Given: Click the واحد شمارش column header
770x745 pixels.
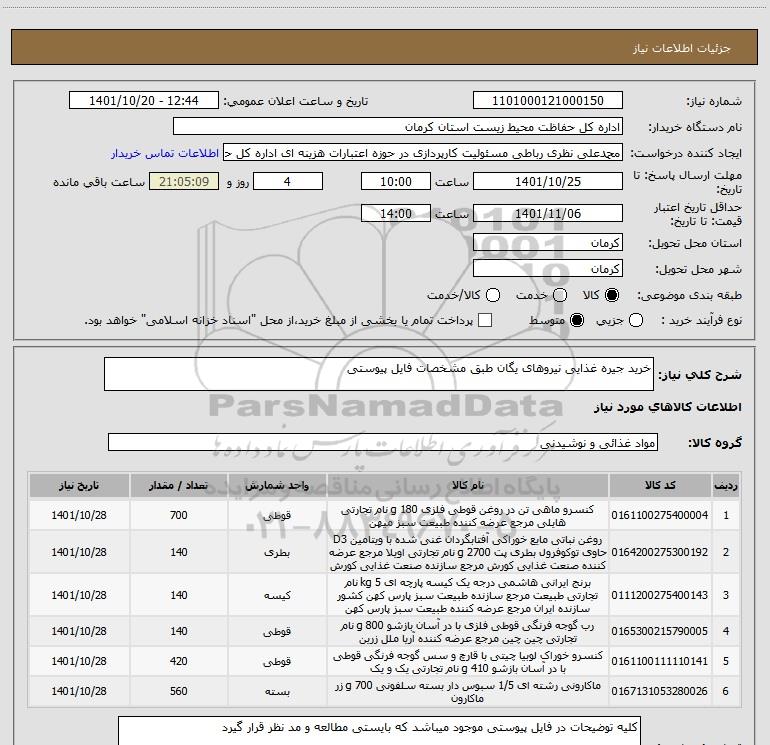Looking at the screenshot, I should (277, 485).
